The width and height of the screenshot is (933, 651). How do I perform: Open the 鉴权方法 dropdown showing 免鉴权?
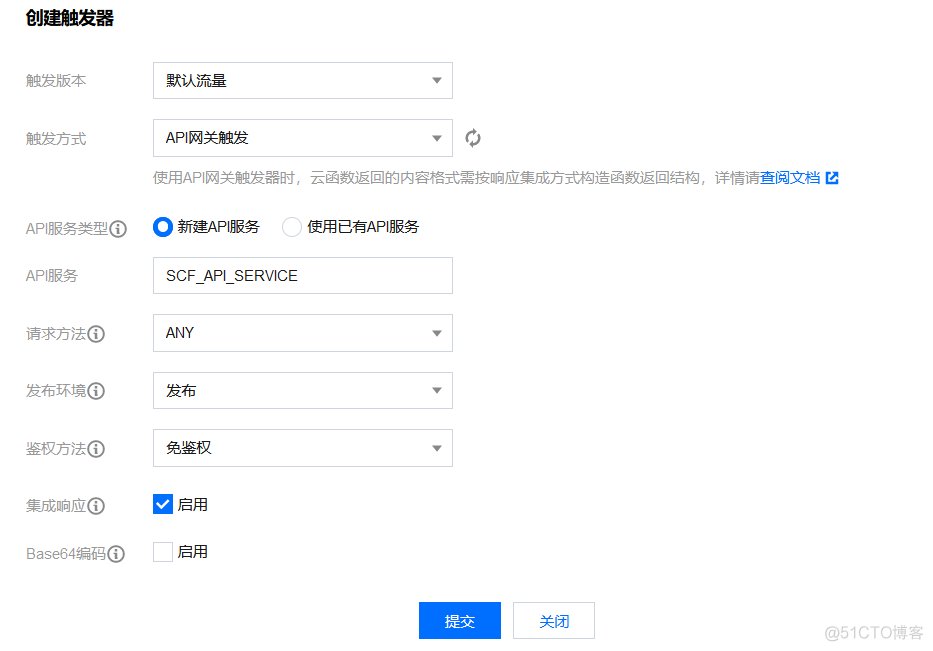coord(303,447)
